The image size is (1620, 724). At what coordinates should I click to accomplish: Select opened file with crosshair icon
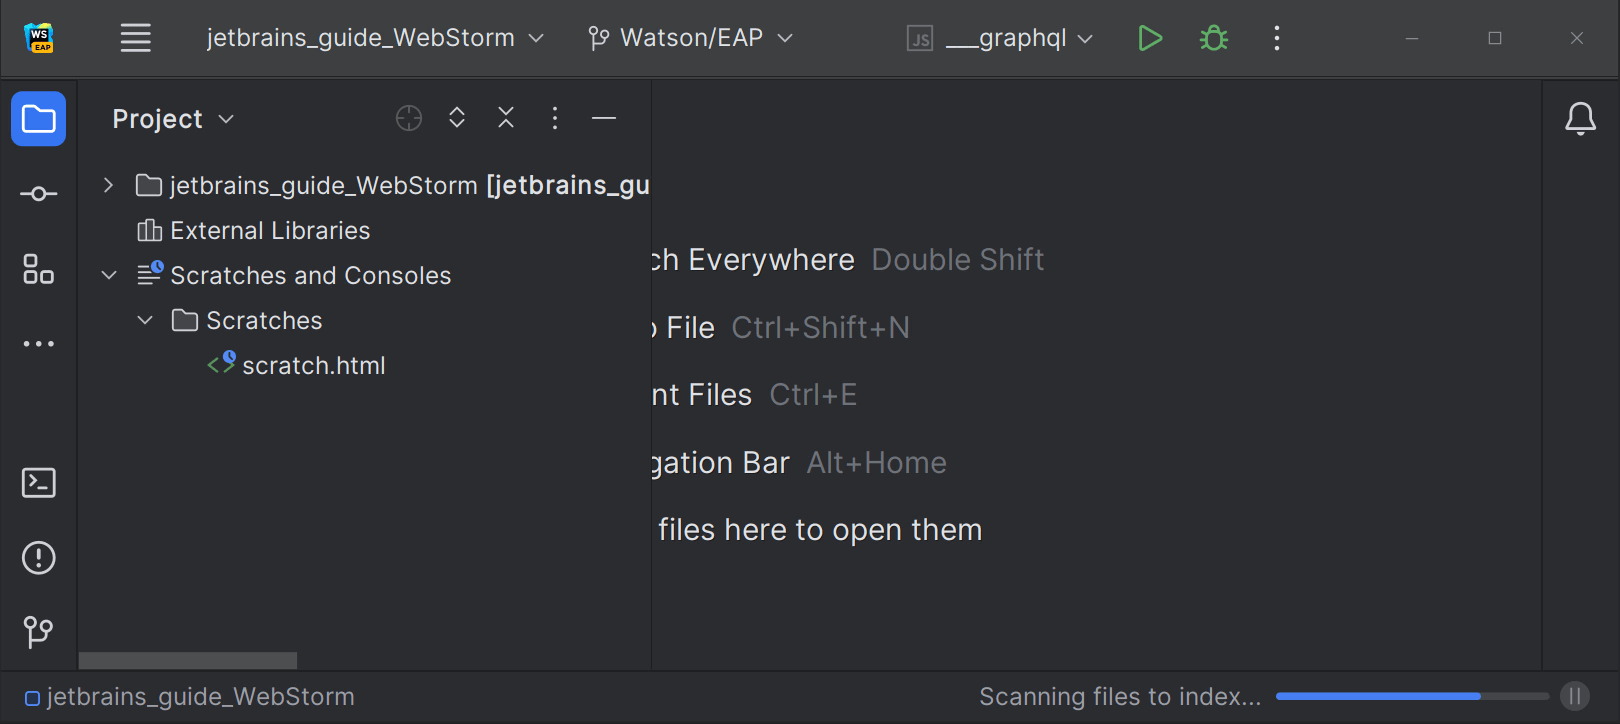pyautogui.click(x=409, y=118)
